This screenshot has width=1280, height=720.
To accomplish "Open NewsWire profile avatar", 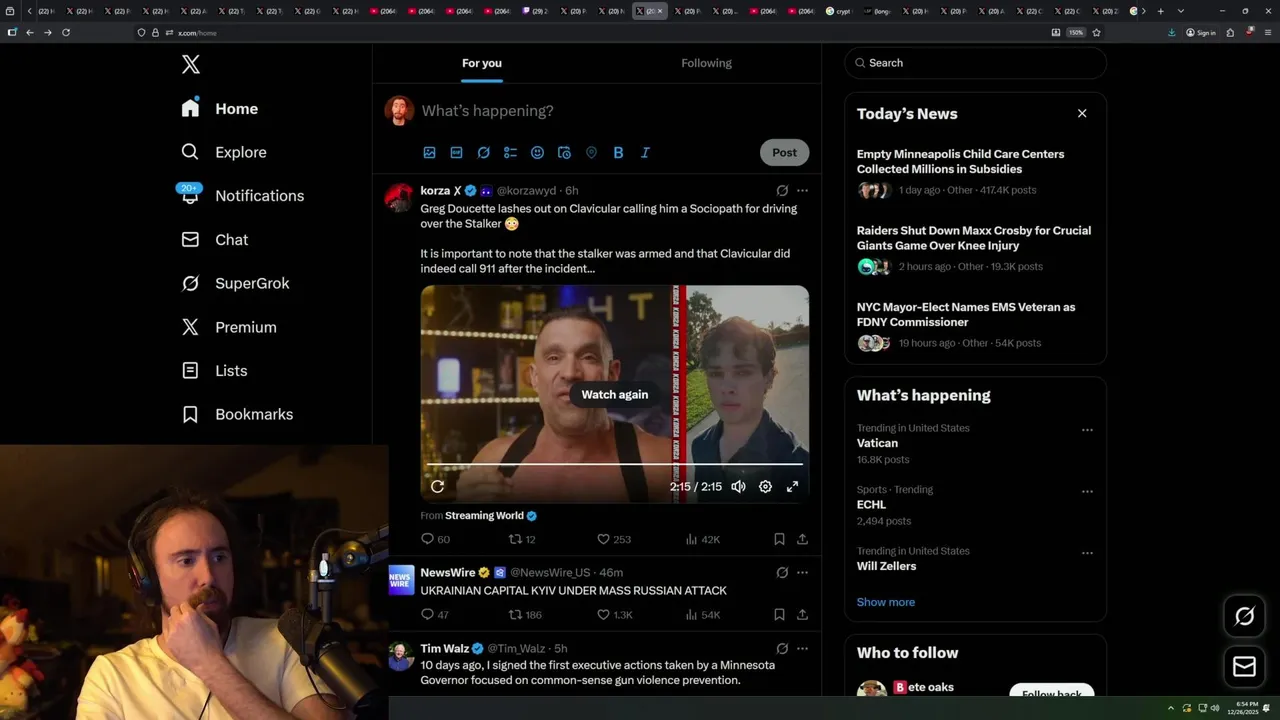I will 400,580.
